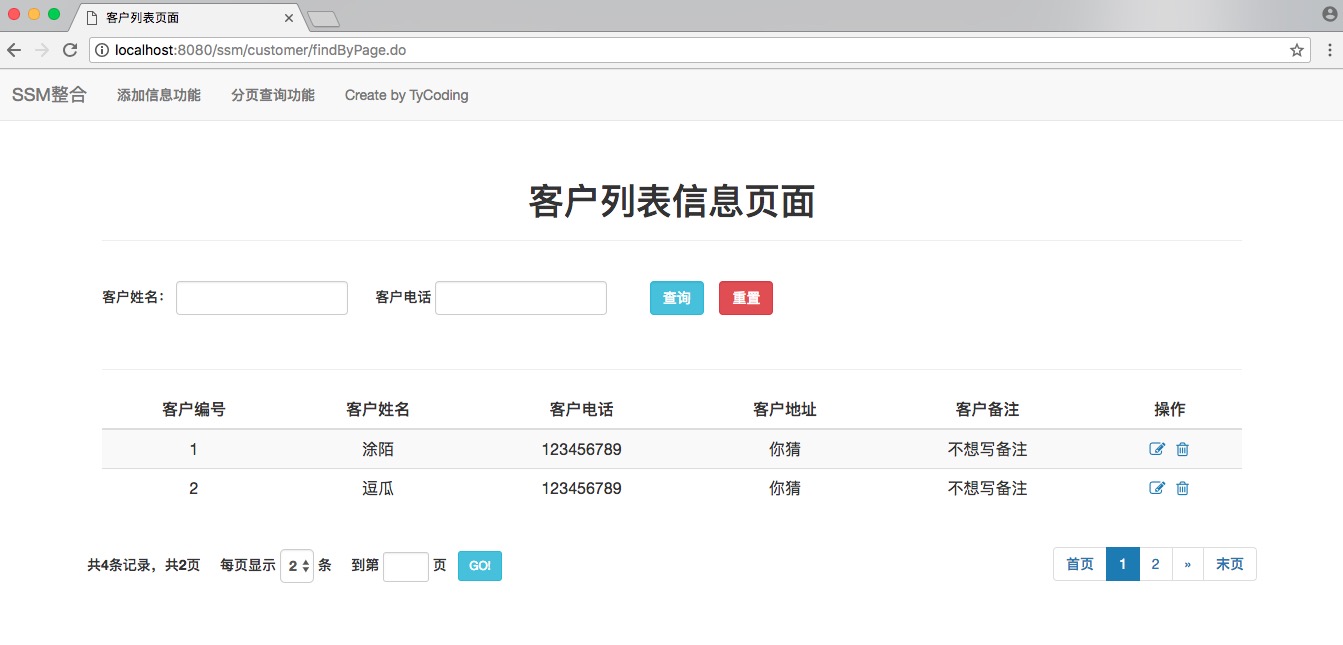
Task: Bookmark this page with the star icon
Action: 1296,50
